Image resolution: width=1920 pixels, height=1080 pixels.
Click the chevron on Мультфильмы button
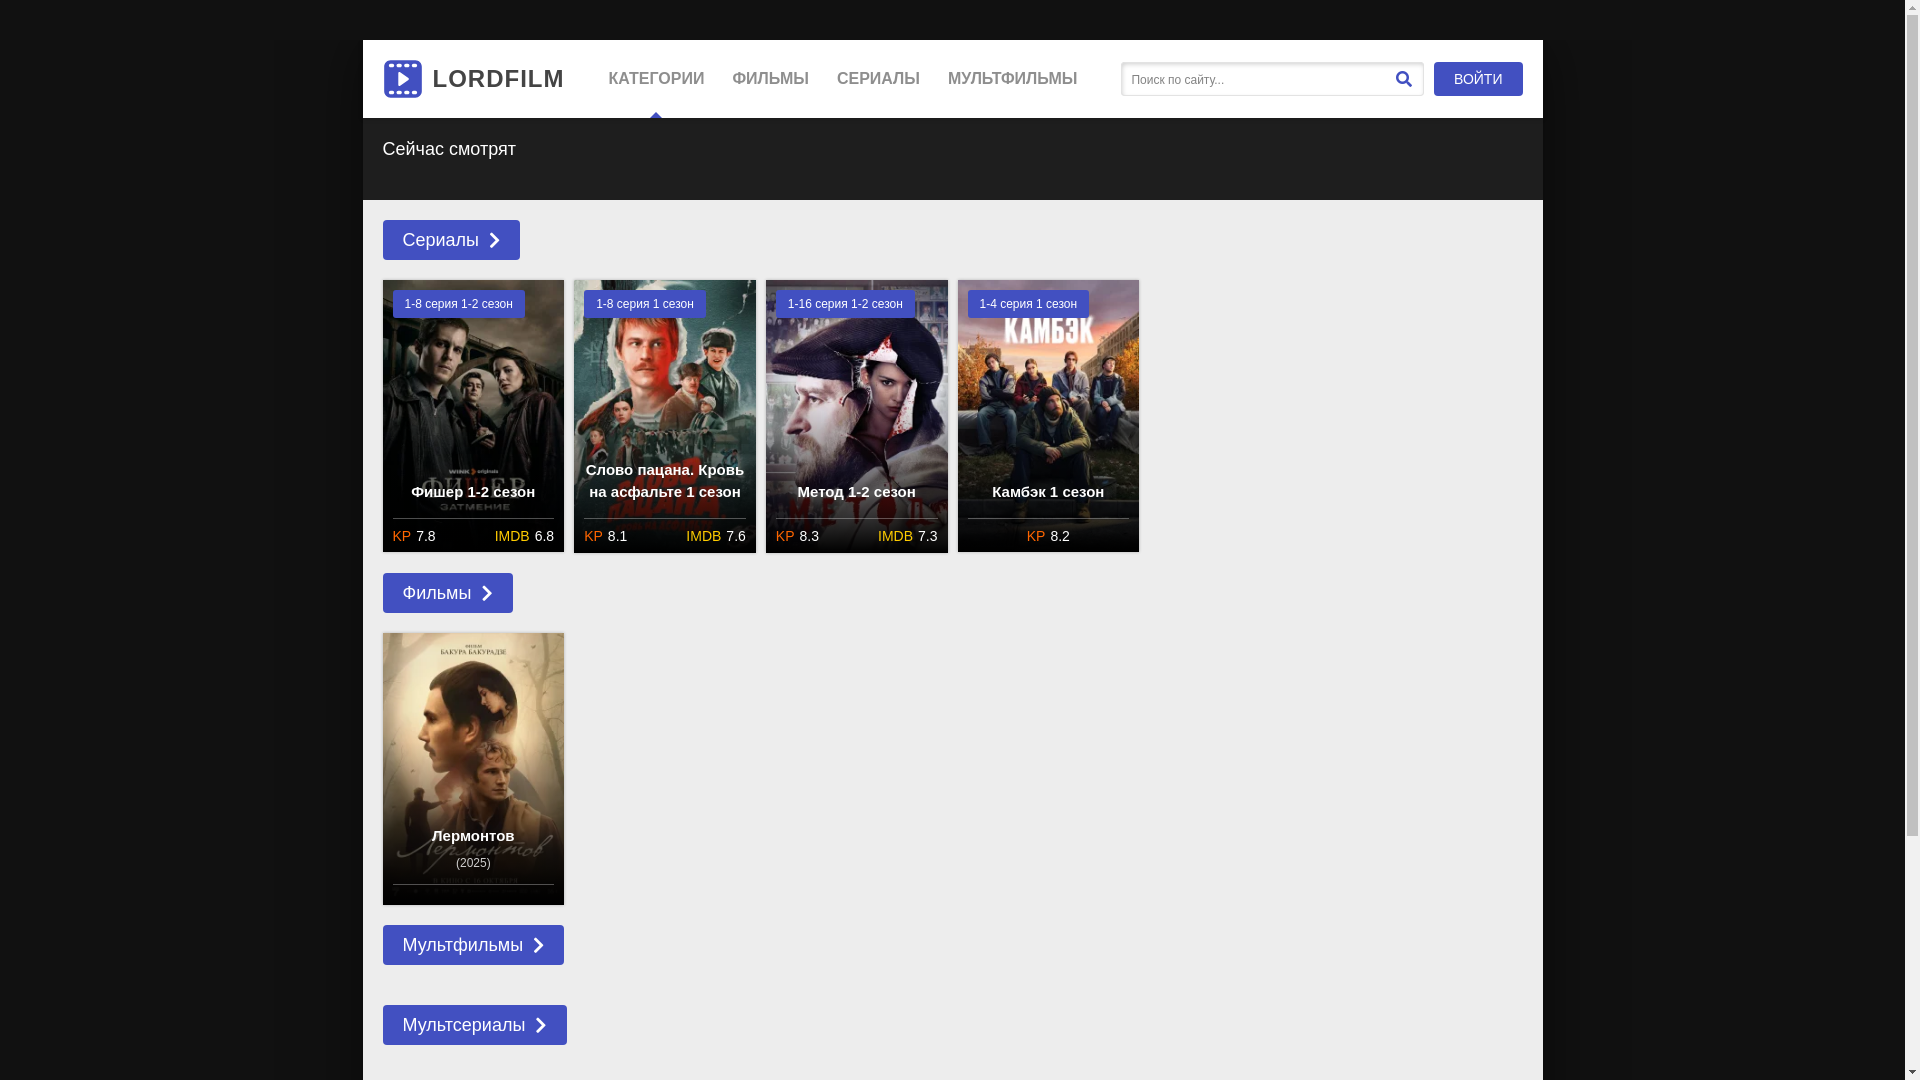(538, 945)
